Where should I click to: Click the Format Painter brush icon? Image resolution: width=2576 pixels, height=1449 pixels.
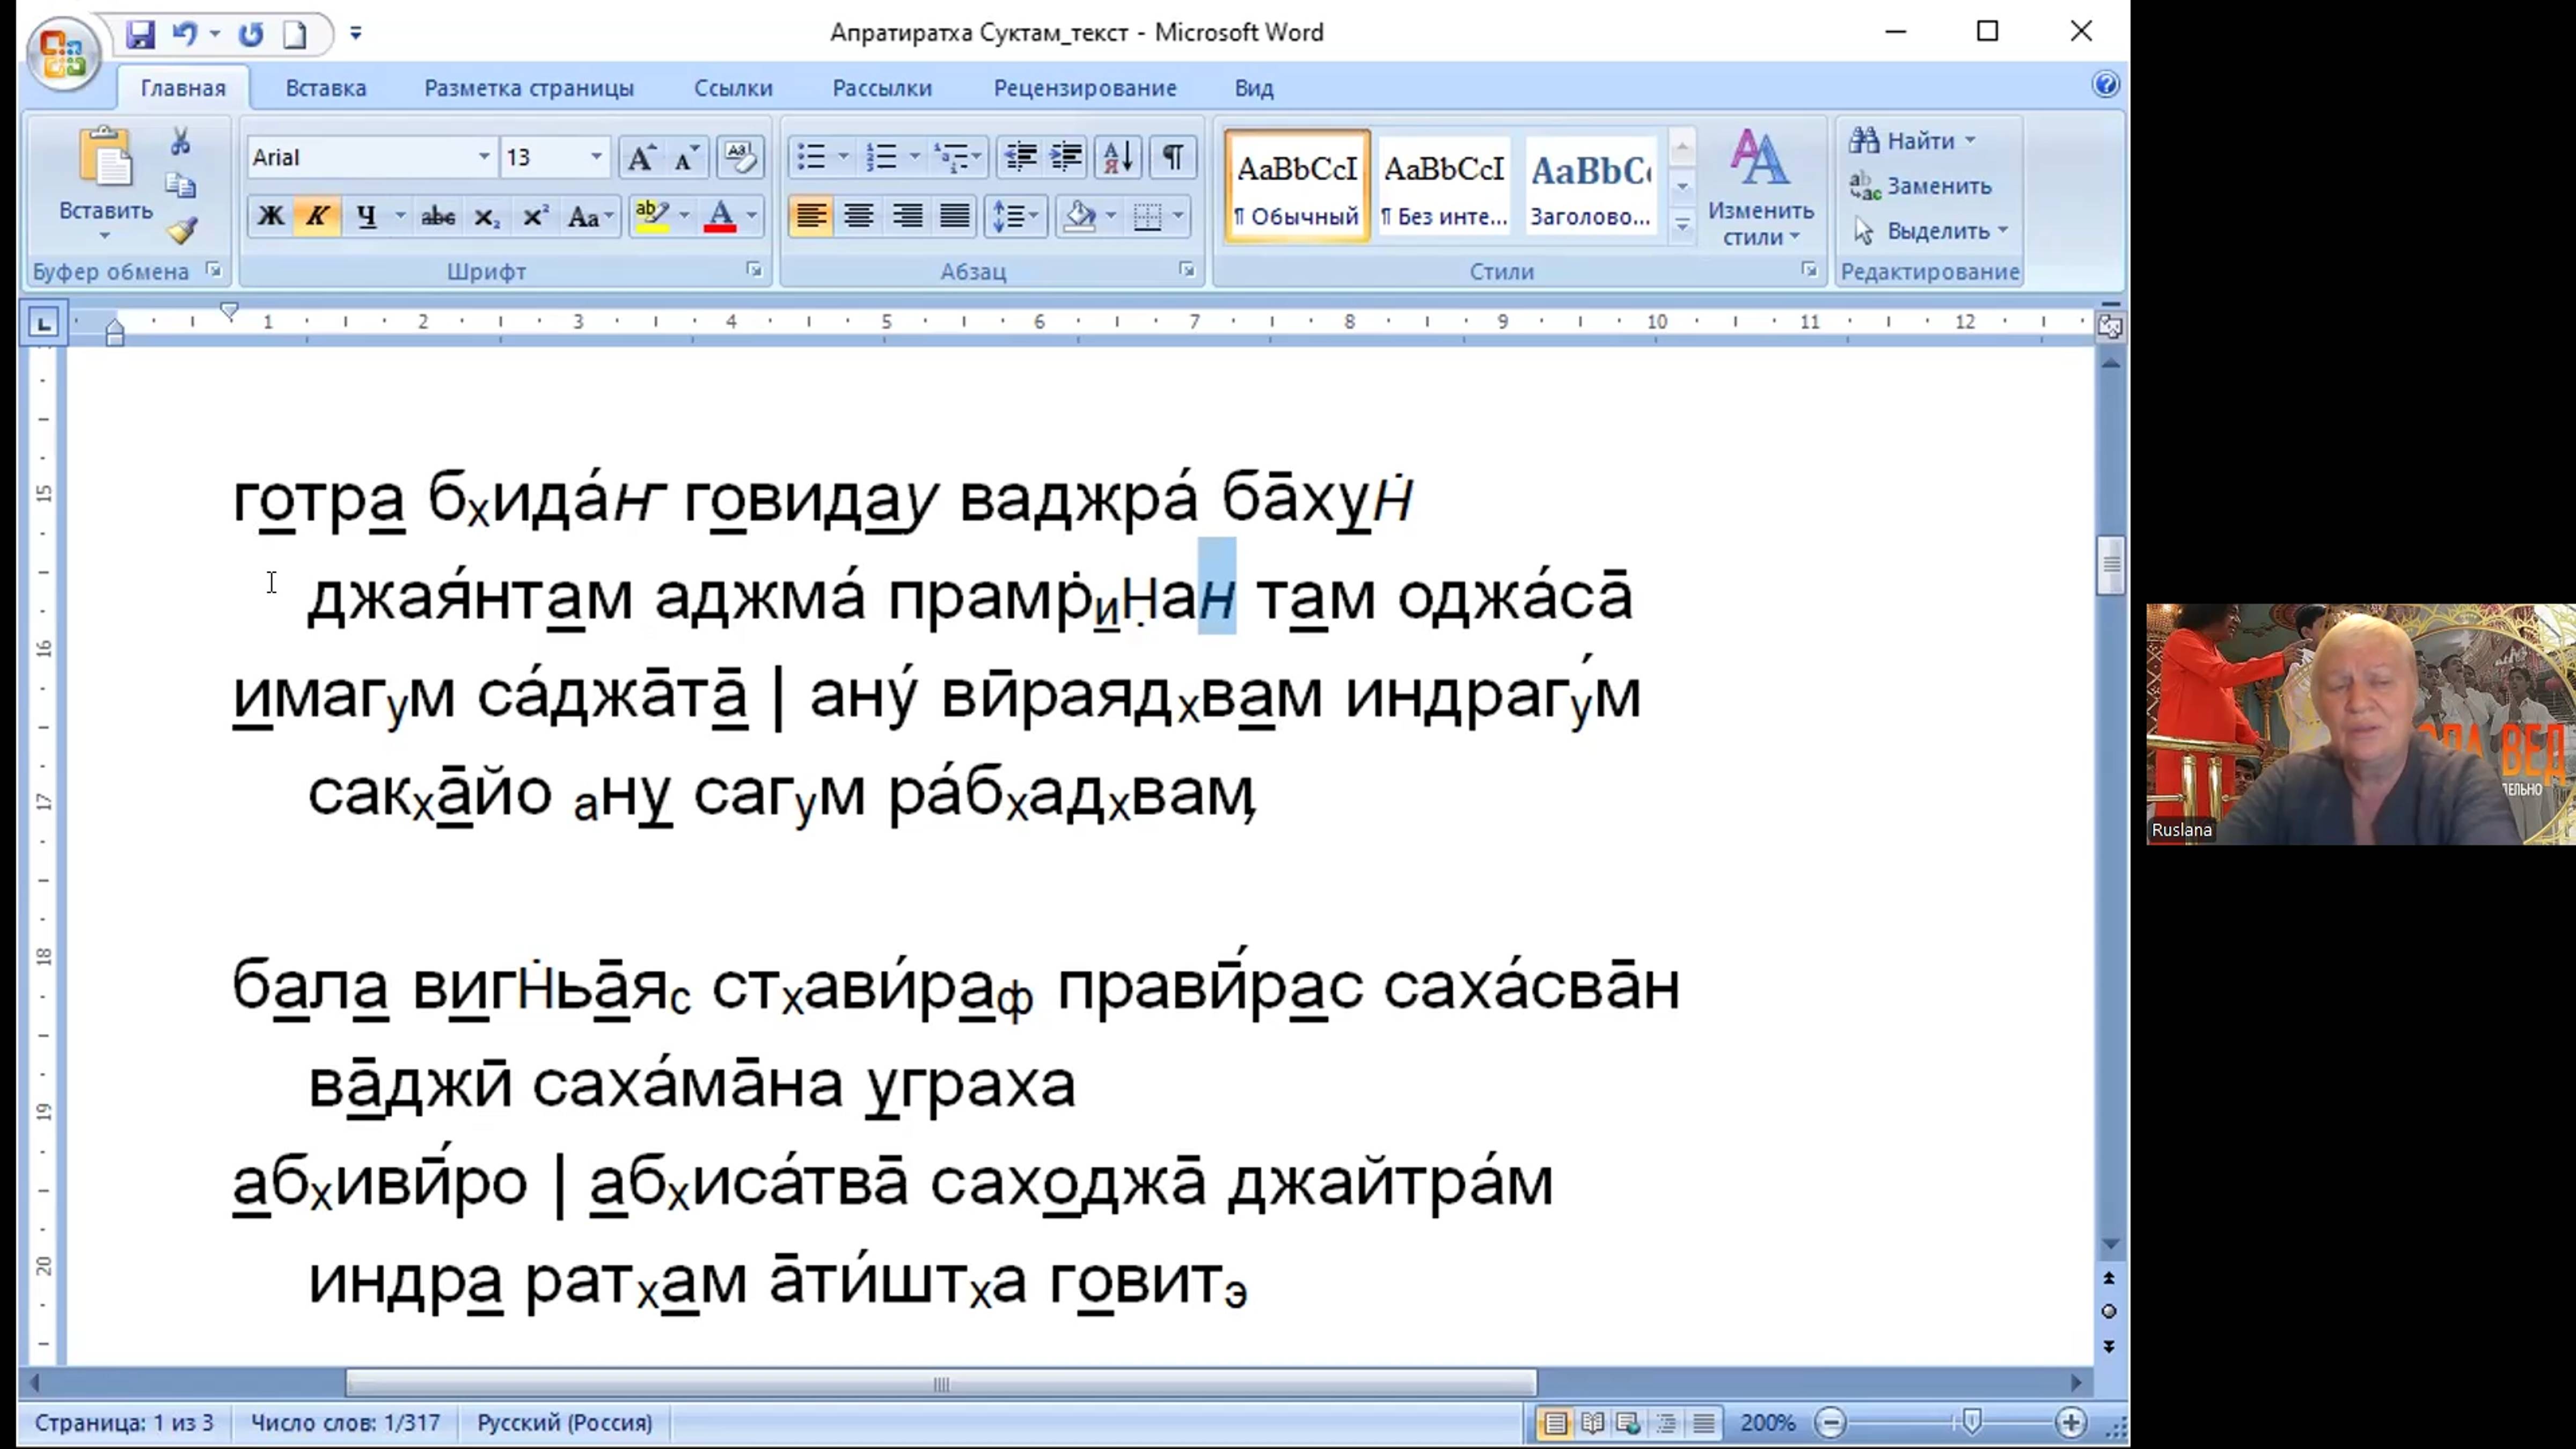pos(181,232)
